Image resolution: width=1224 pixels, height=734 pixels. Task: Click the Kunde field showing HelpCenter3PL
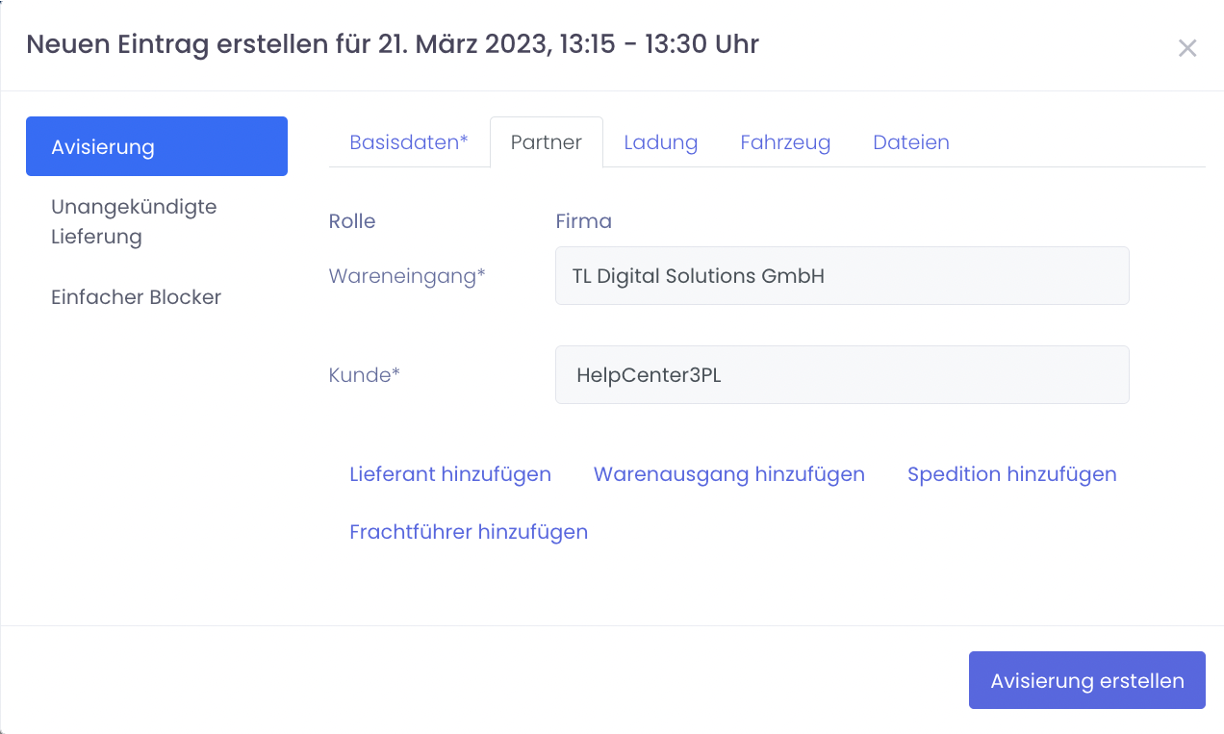point(842,375)
